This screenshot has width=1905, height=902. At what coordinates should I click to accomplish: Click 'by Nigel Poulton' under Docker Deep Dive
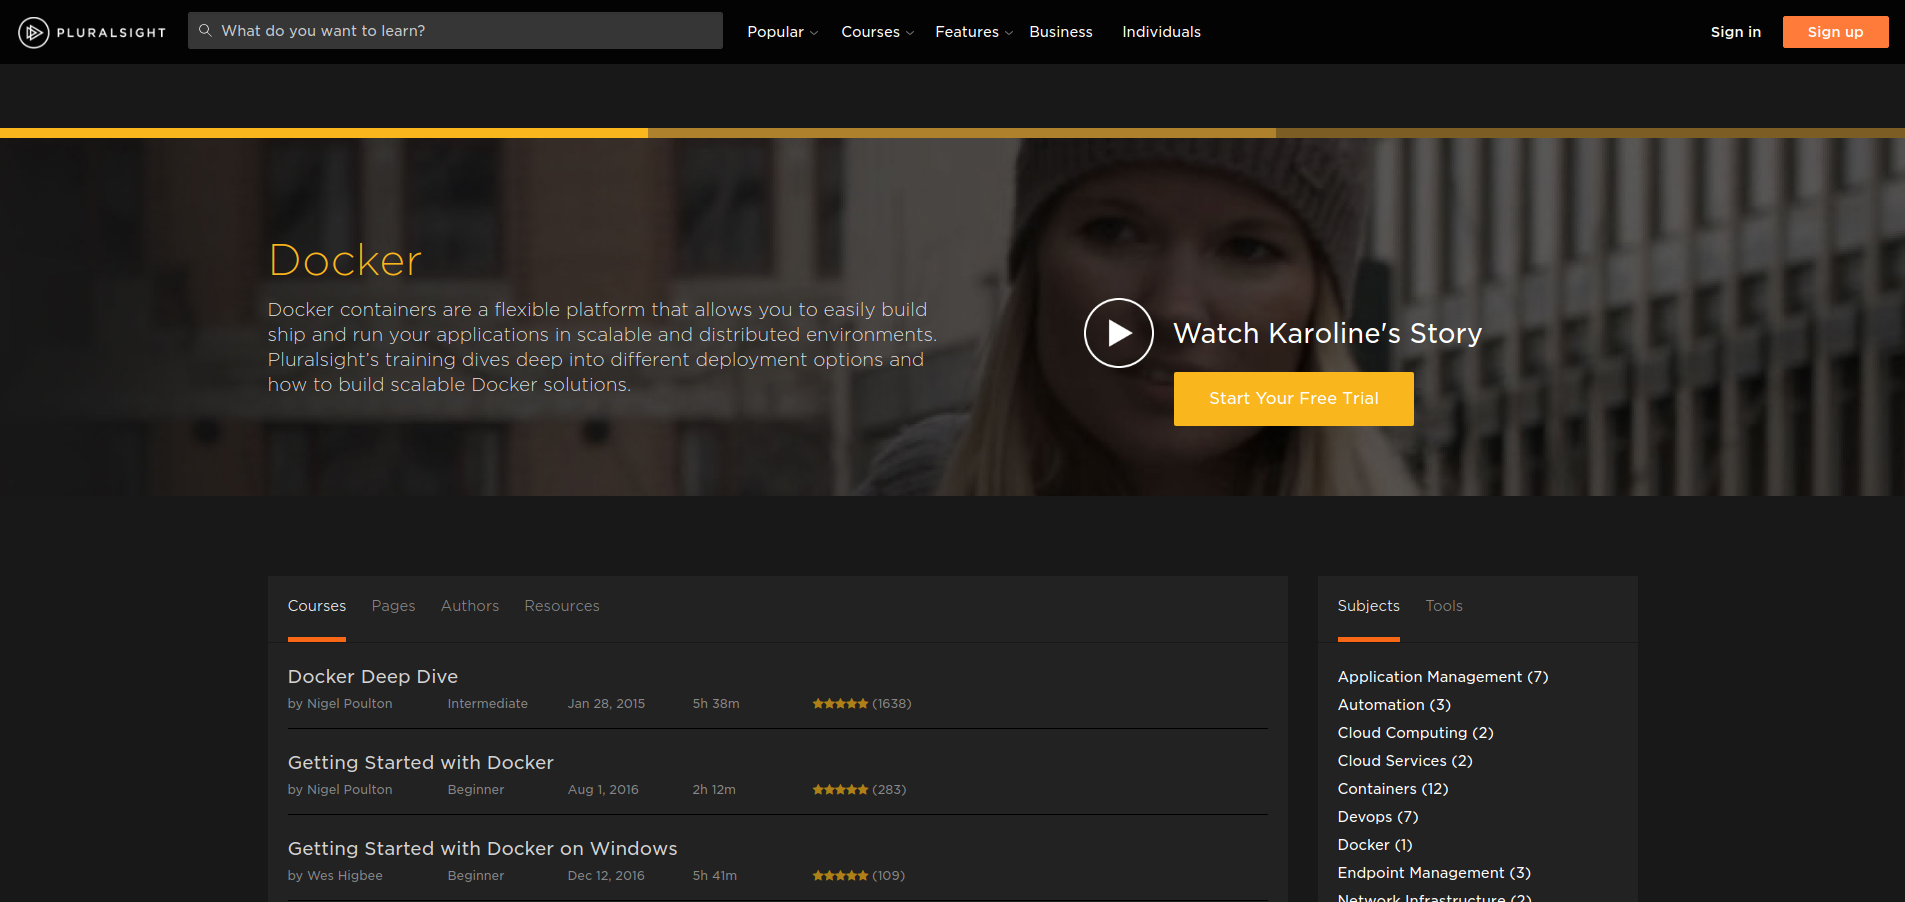point(340,704)
